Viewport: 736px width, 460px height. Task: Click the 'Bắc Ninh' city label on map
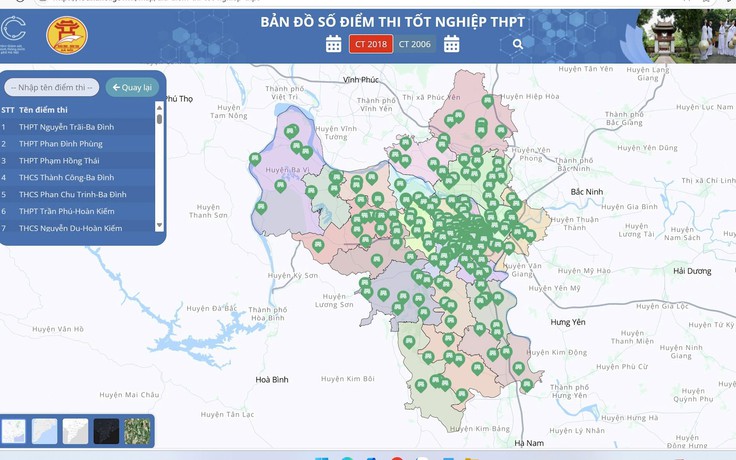587,192
